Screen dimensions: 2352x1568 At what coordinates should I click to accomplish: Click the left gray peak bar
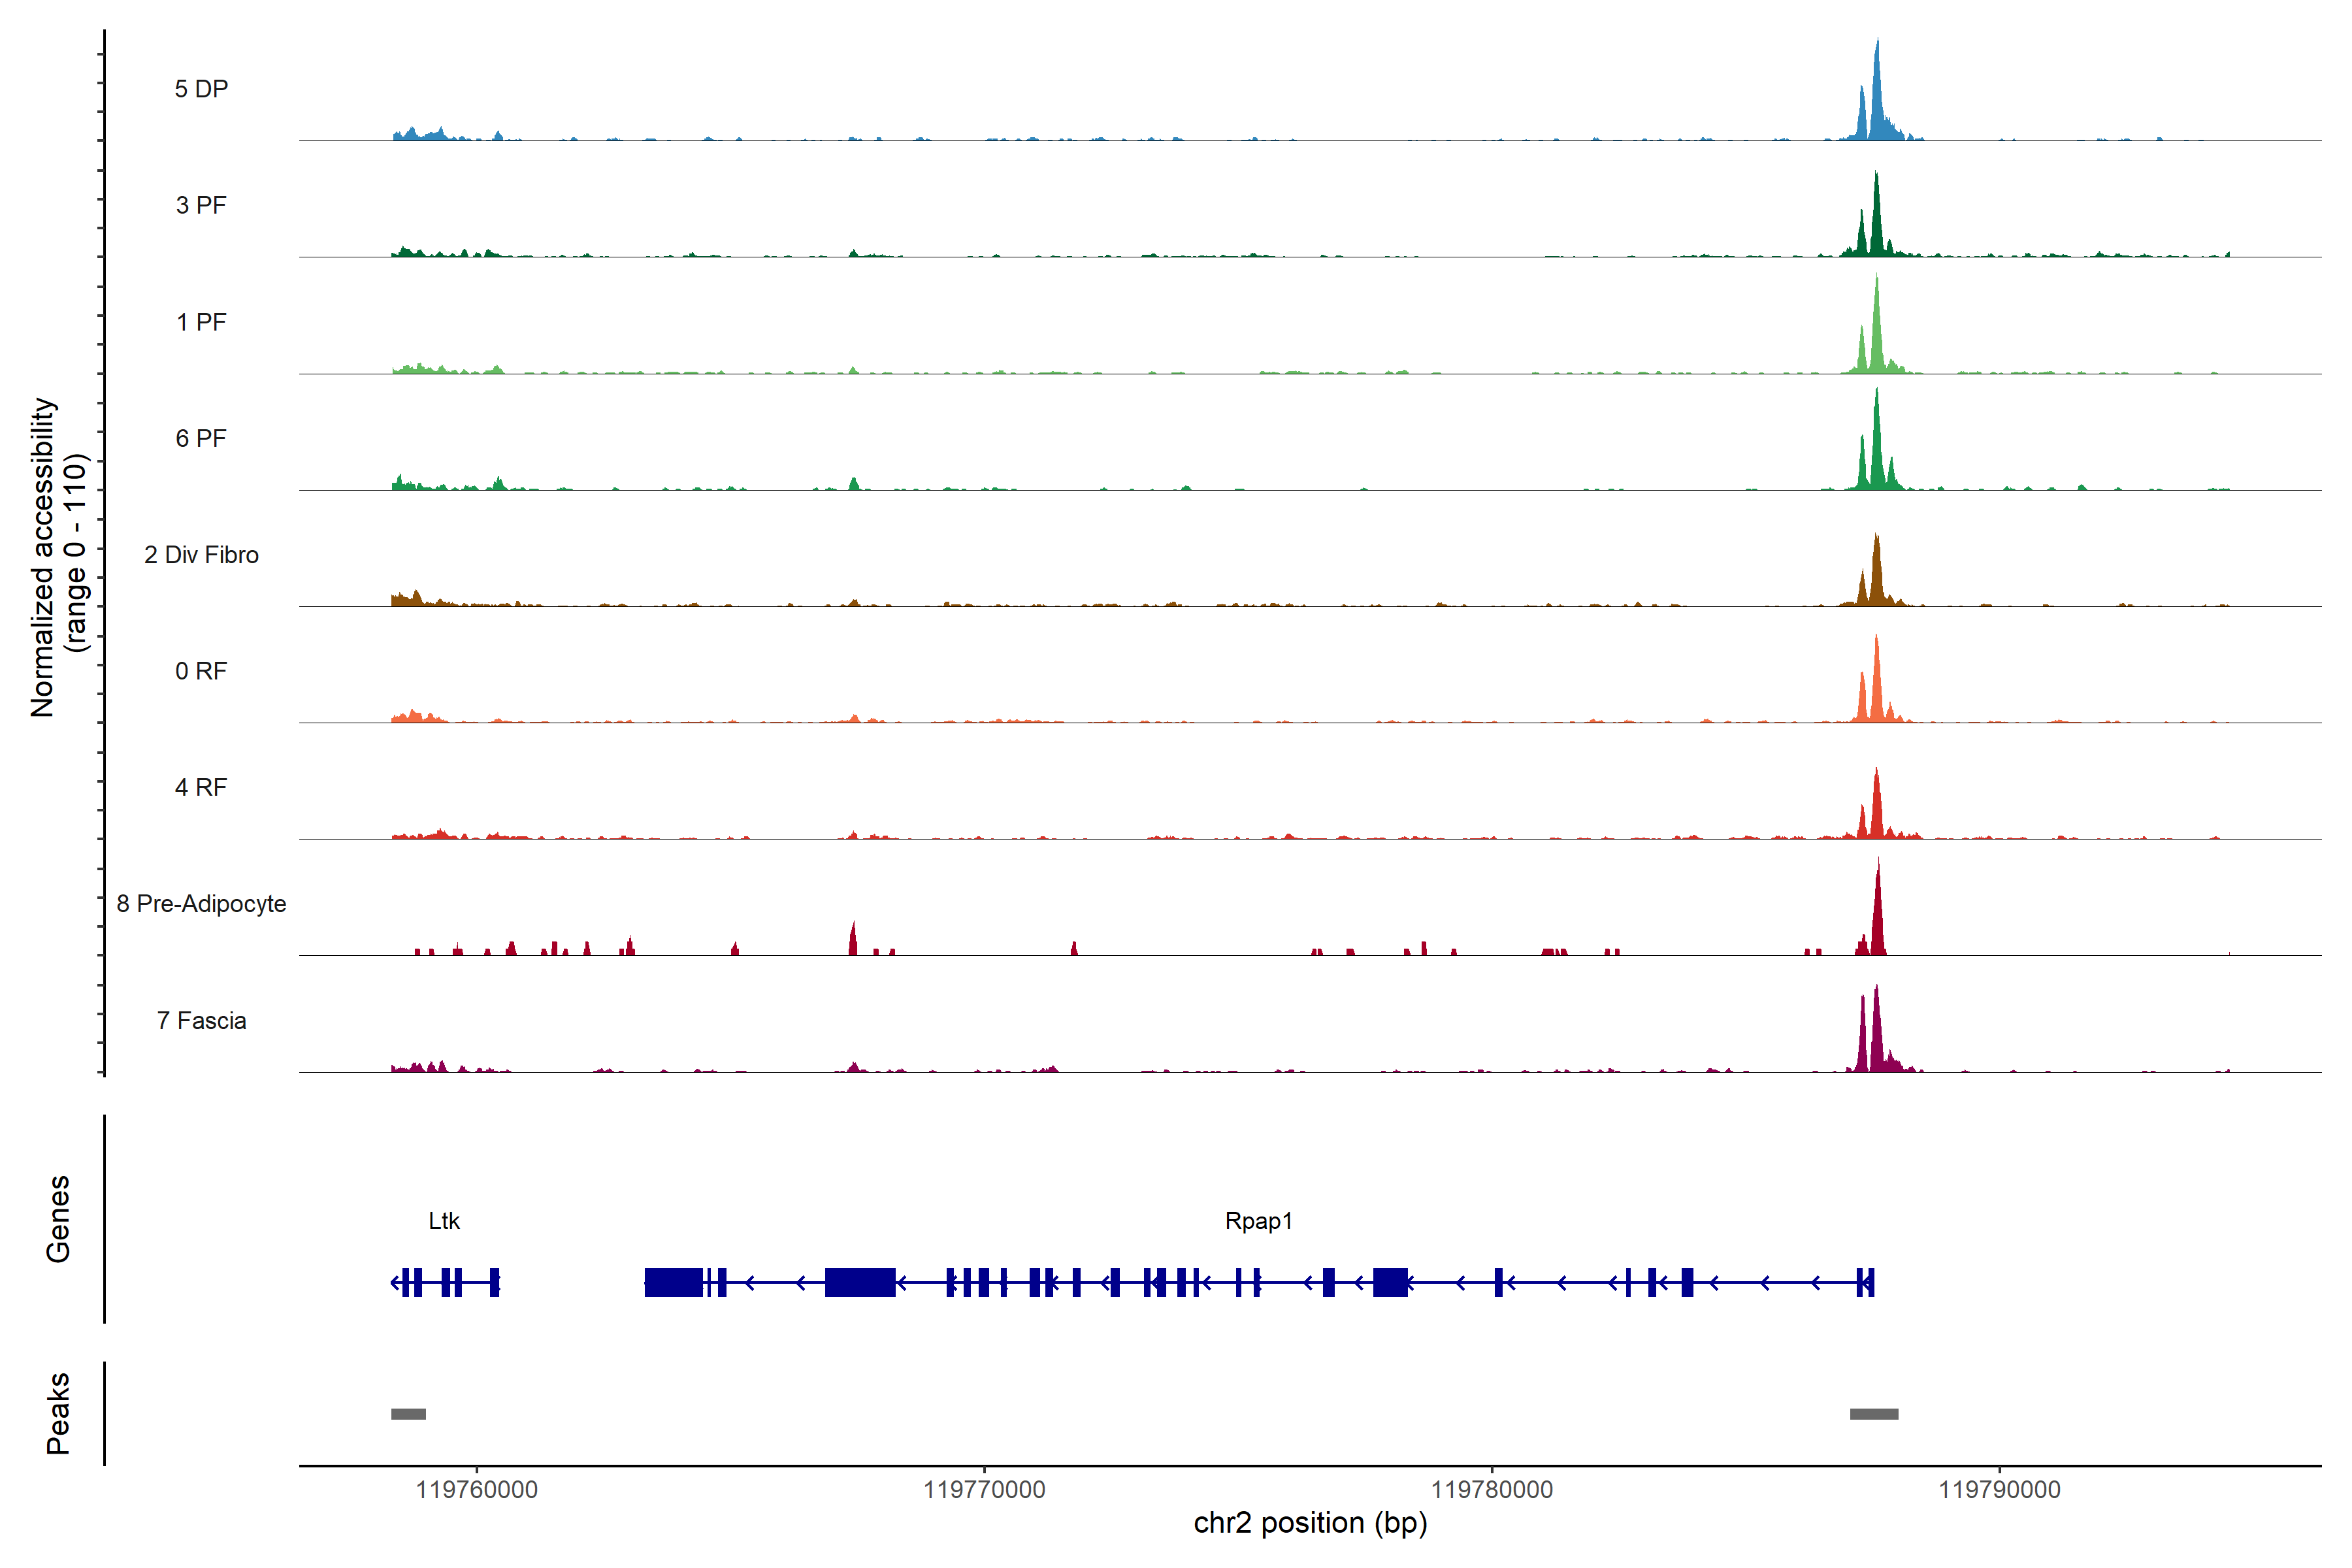(x=408, y=1414)
